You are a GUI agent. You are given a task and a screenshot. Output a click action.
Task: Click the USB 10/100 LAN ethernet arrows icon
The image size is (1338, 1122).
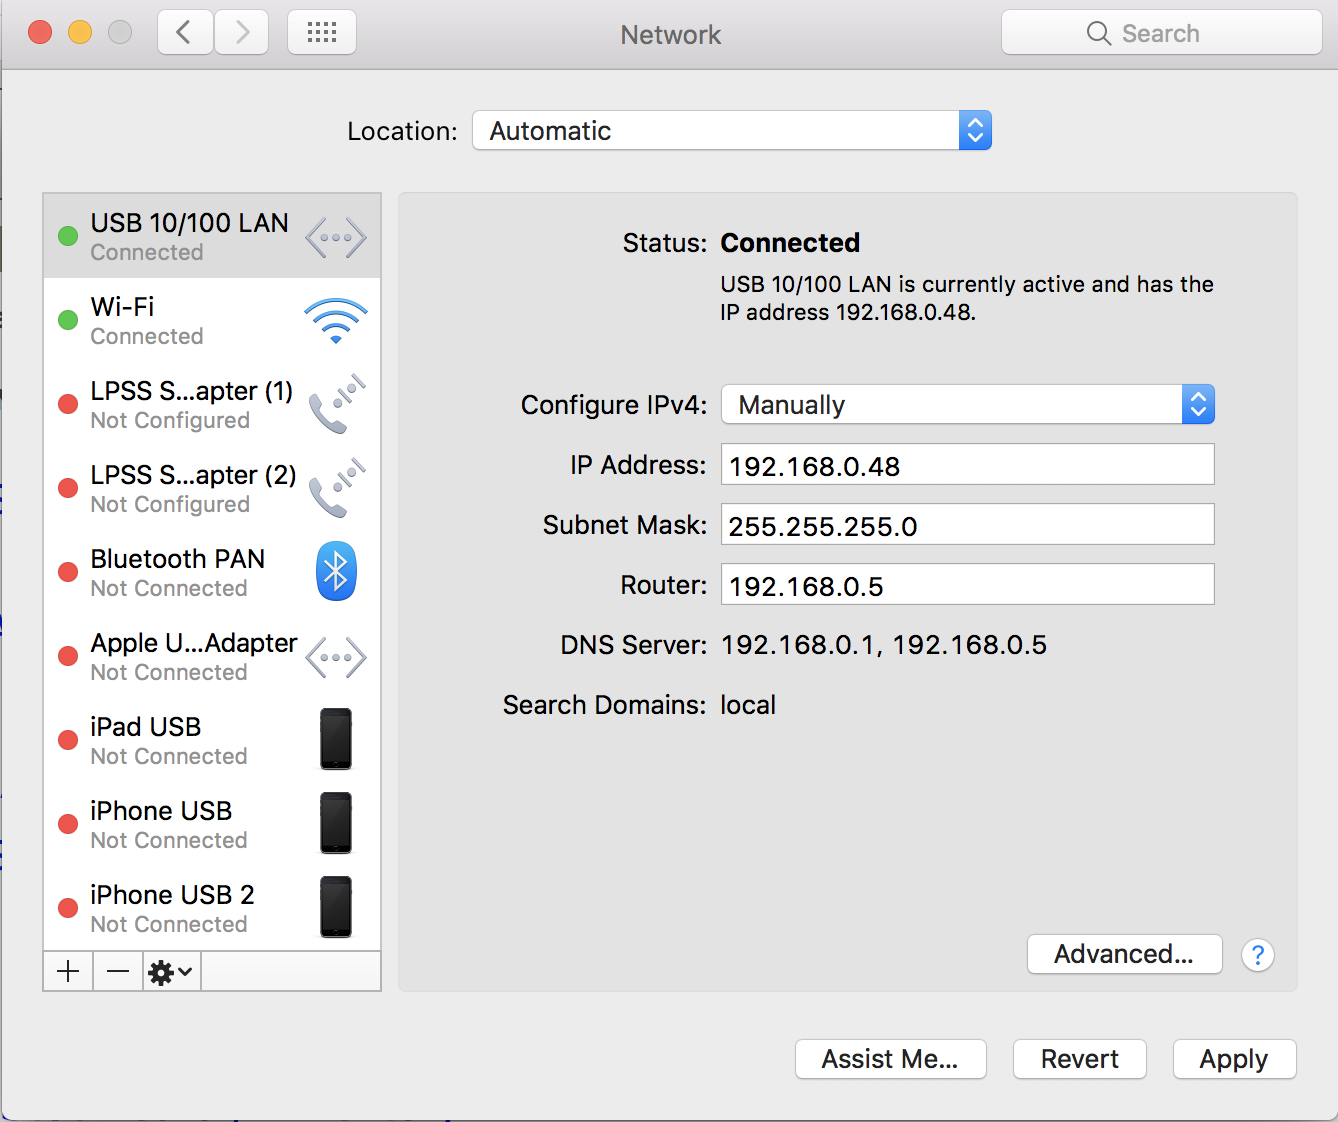point(336,238)
